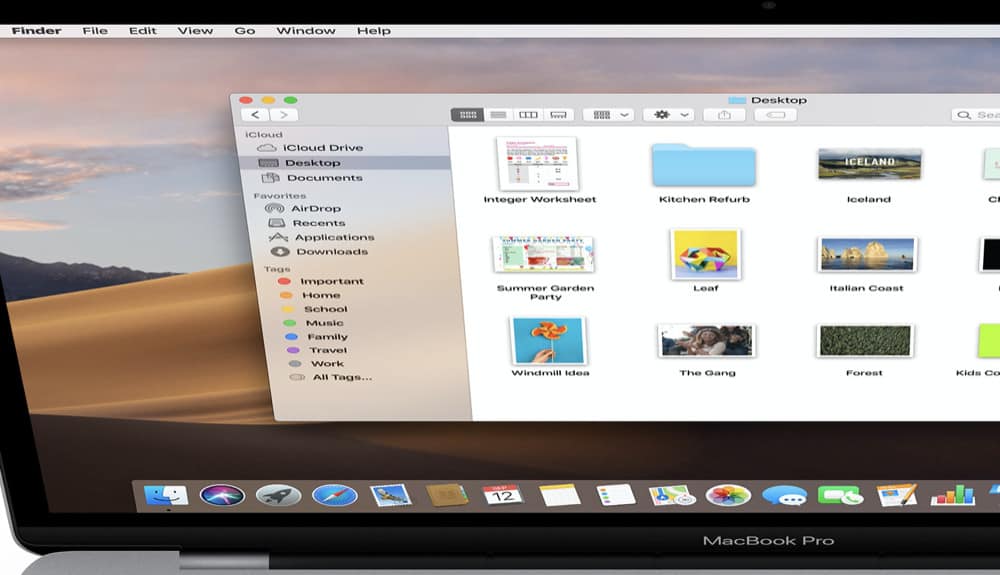Go back with the Finder back arrow
This screenshot has height=575, width=1000.
[x=255, y=115]
